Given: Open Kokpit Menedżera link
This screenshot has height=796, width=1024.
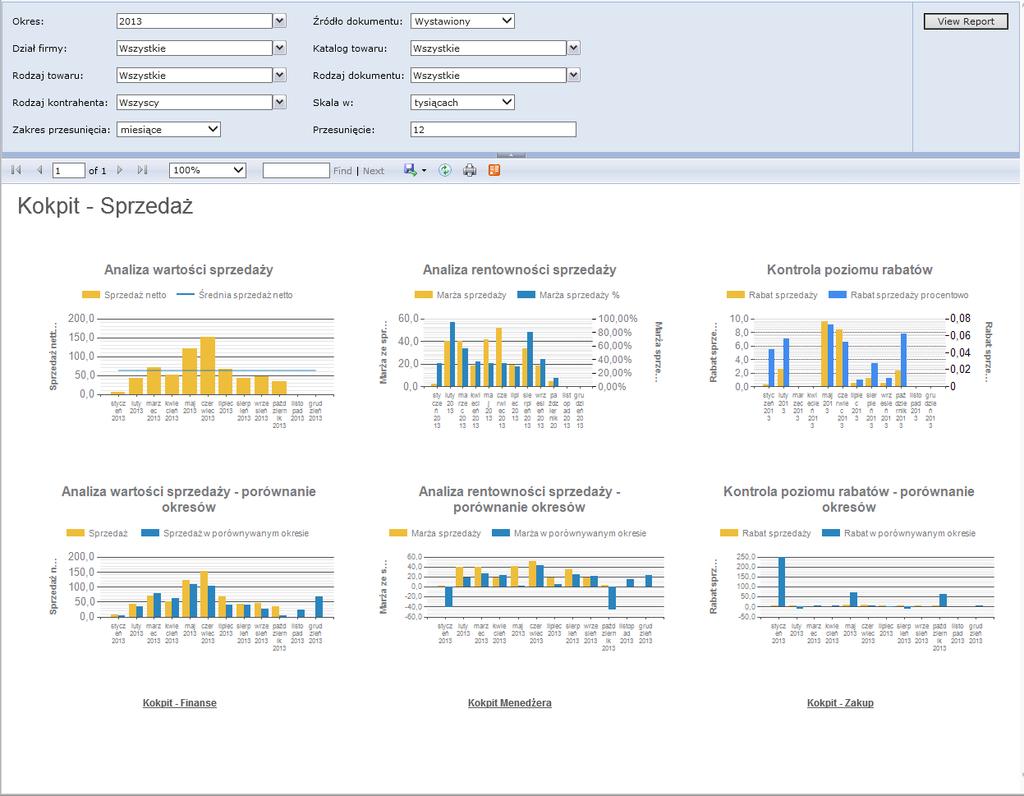Looking at the screenshot, I should [509, 703].
